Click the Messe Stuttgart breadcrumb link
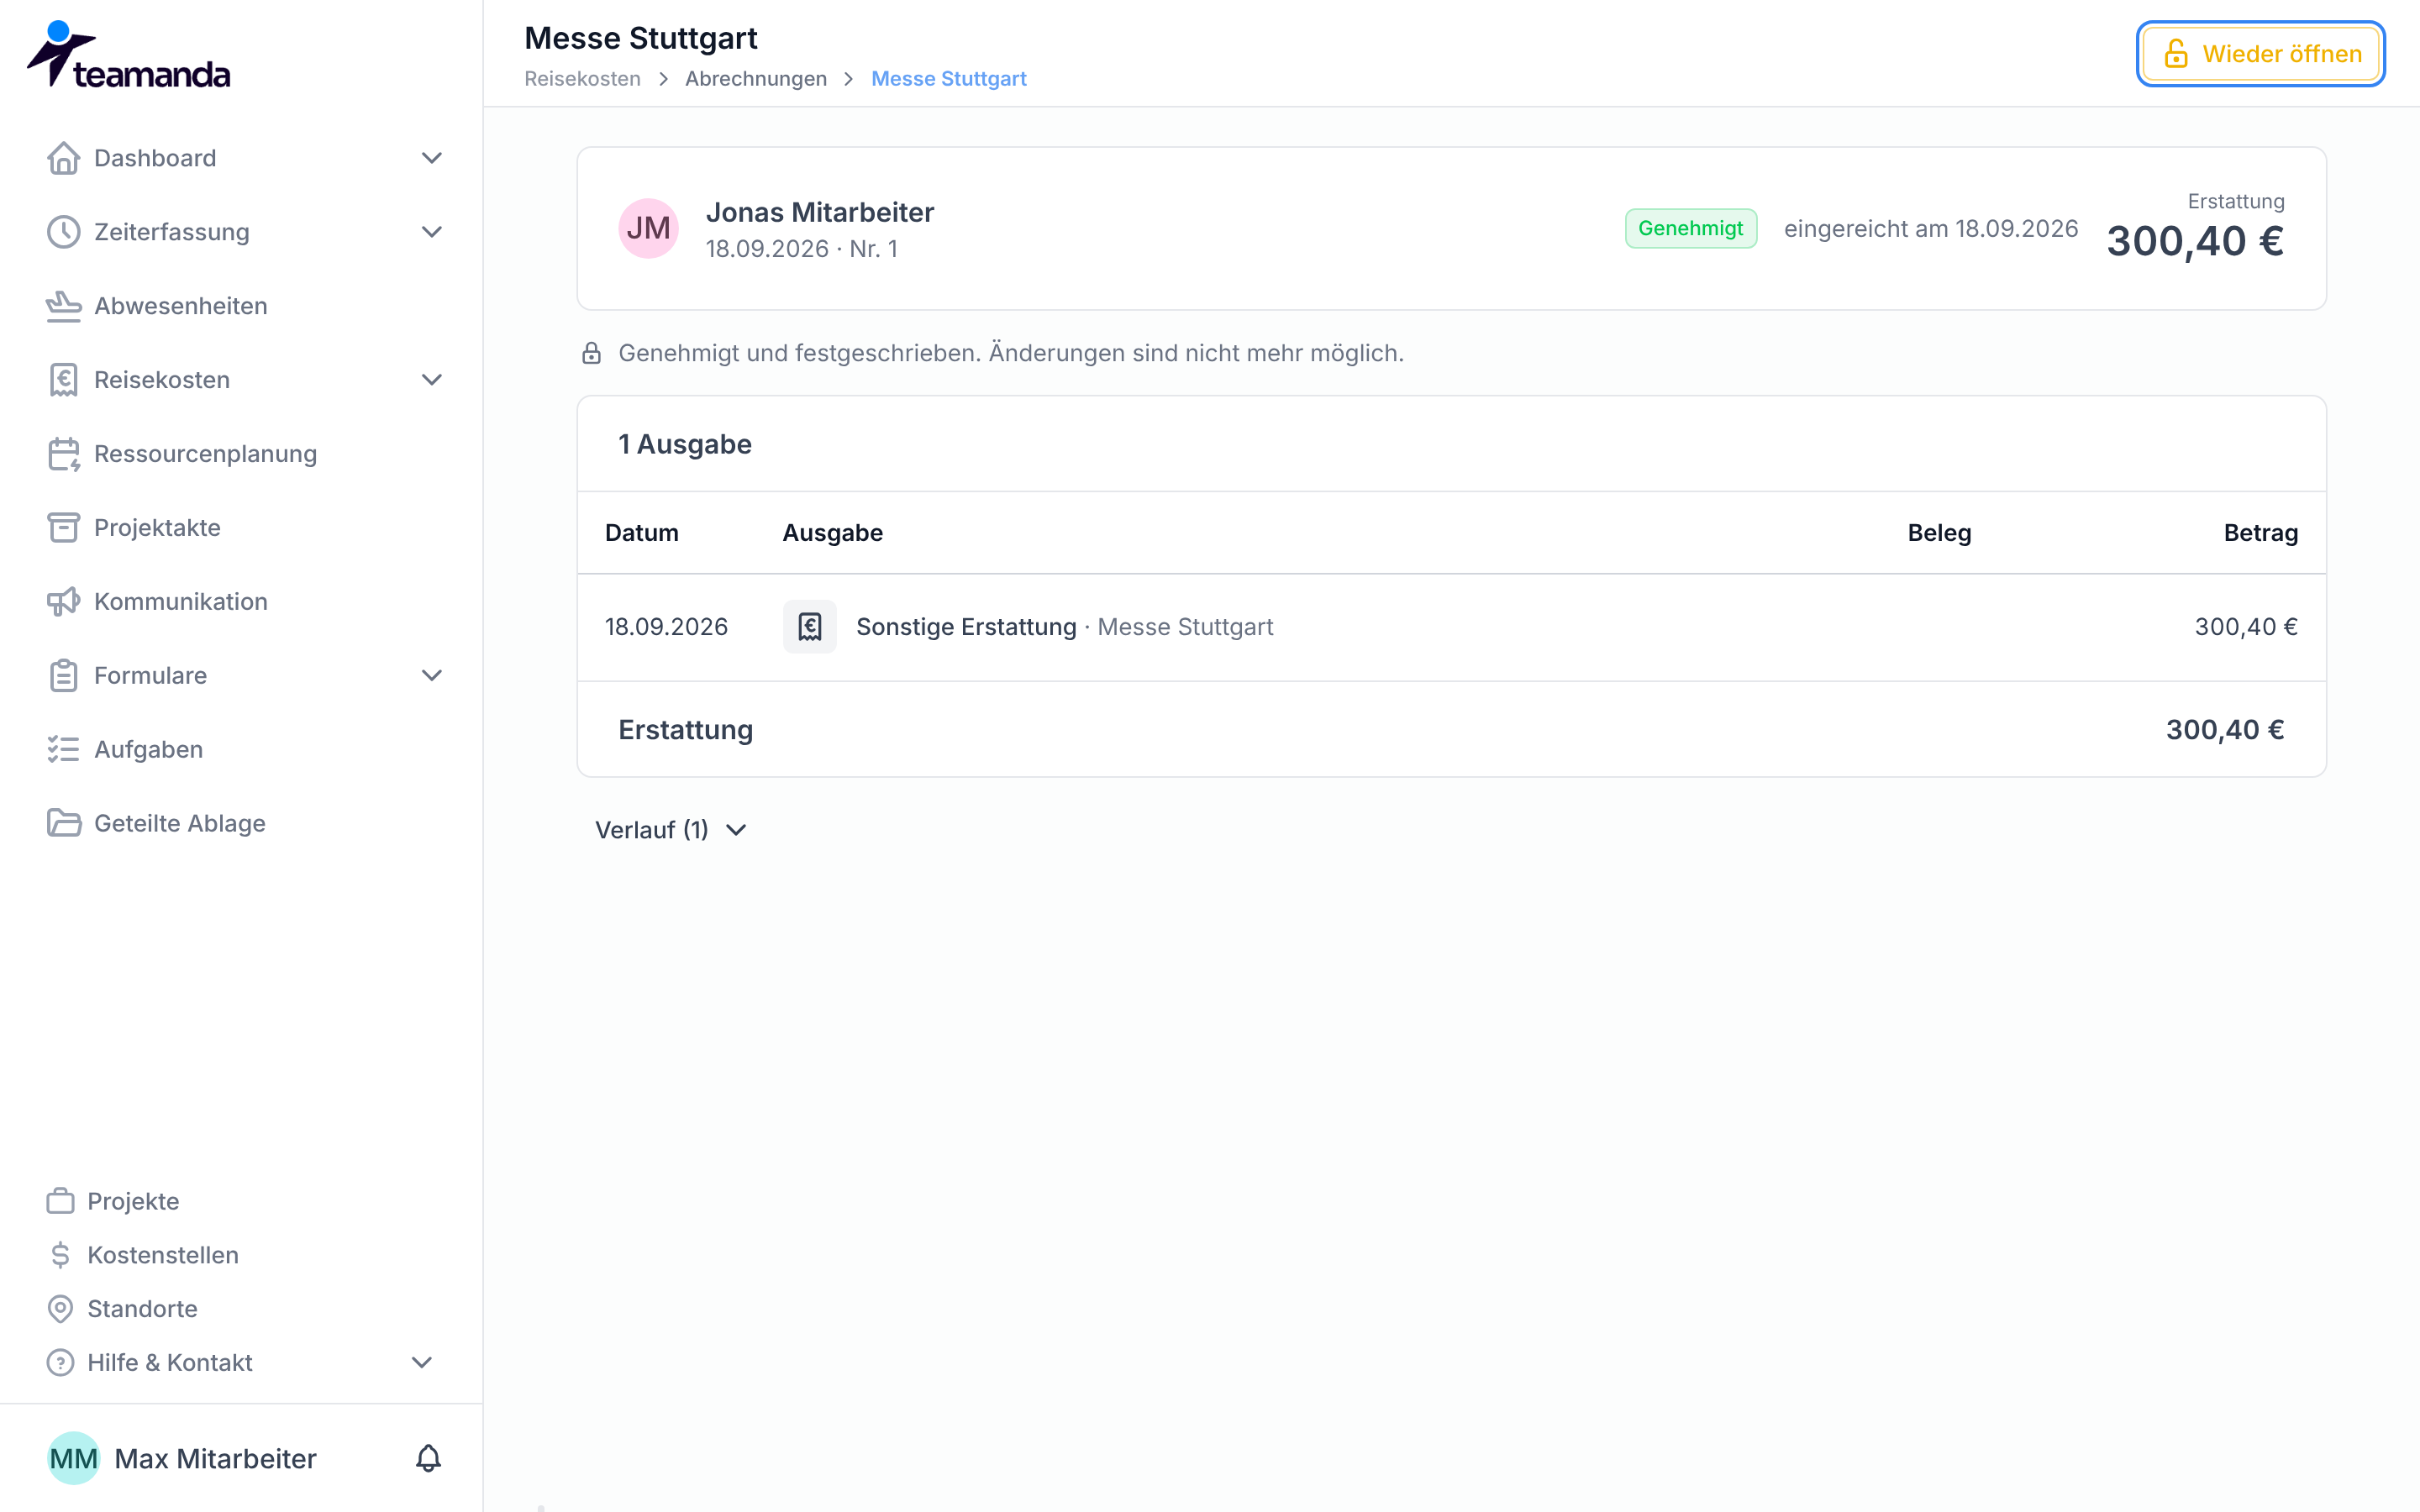Viewport: 2420px width, 1512px height. (949, 79)
